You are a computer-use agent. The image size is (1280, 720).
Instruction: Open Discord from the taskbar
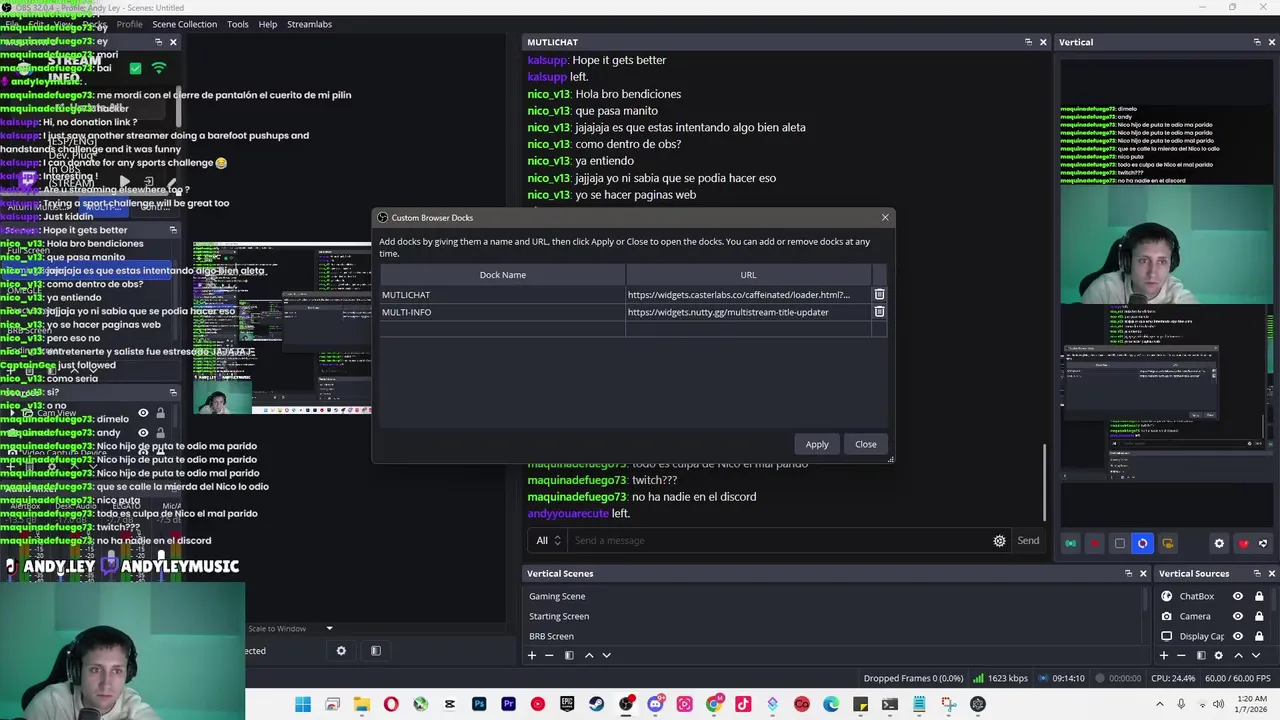pos(655,705)
